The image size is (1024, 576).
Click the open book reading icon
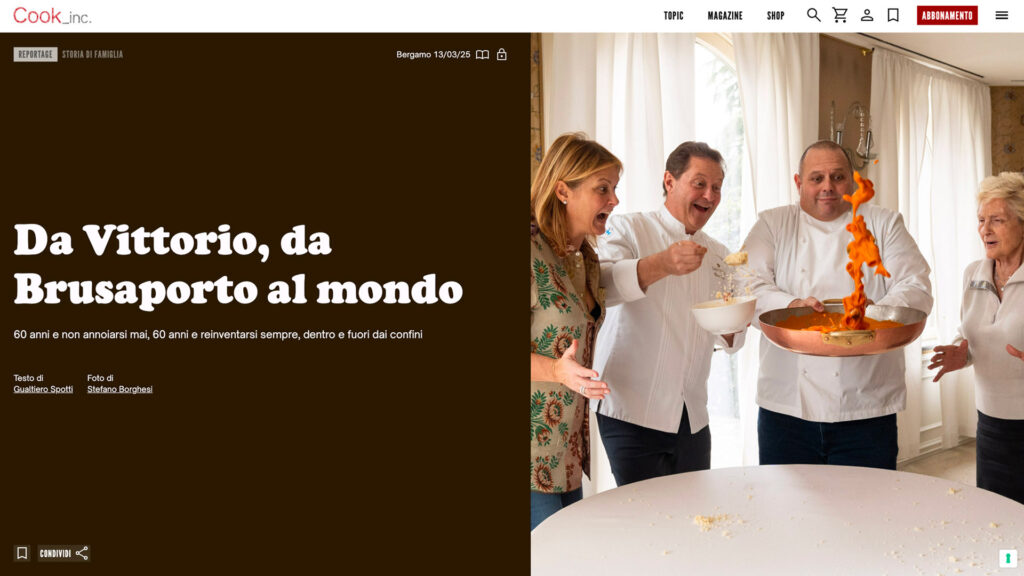point(482,55)
